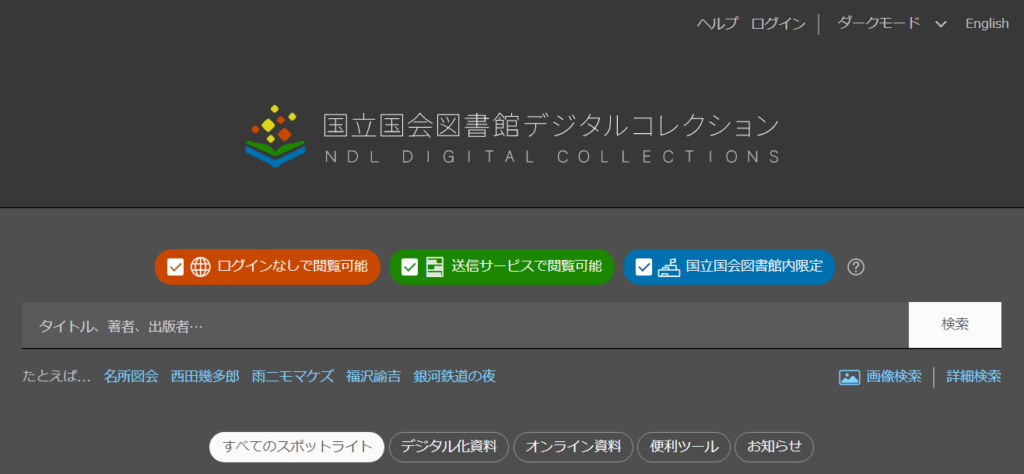Viewport: 1024px width, 474px height.
Task: Uncheck the 送信サービスで閲覧可能 checkbox
Action: tap(409, 267)
